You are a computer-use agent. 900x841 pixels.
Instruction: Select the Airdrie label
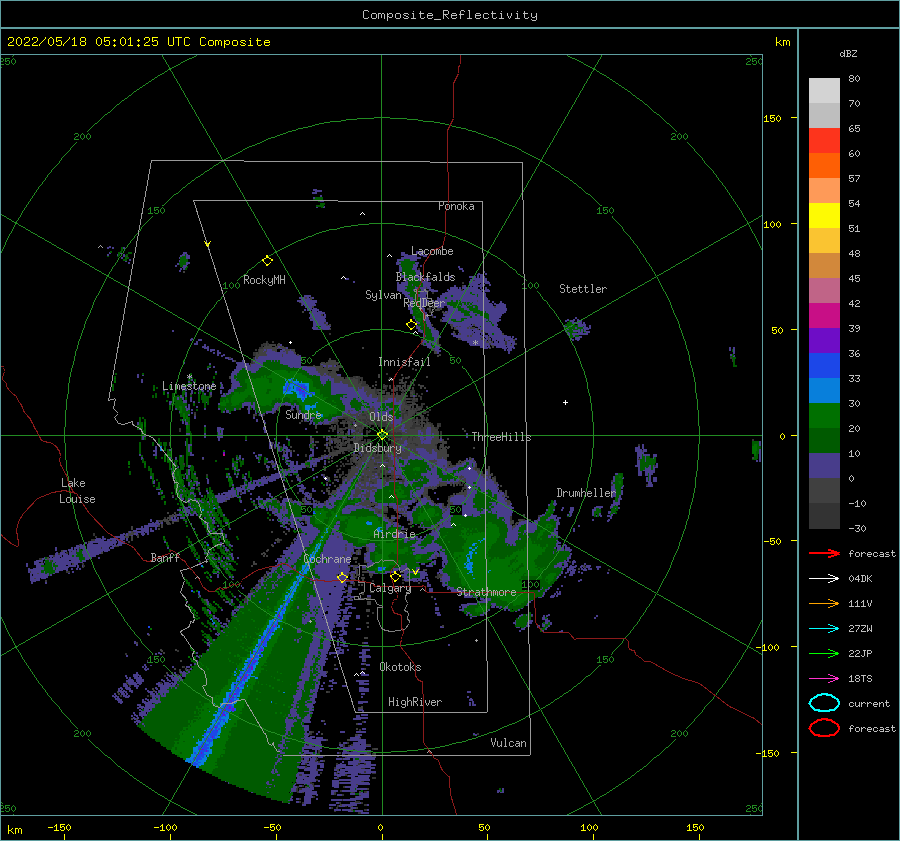tap(394, 534)
